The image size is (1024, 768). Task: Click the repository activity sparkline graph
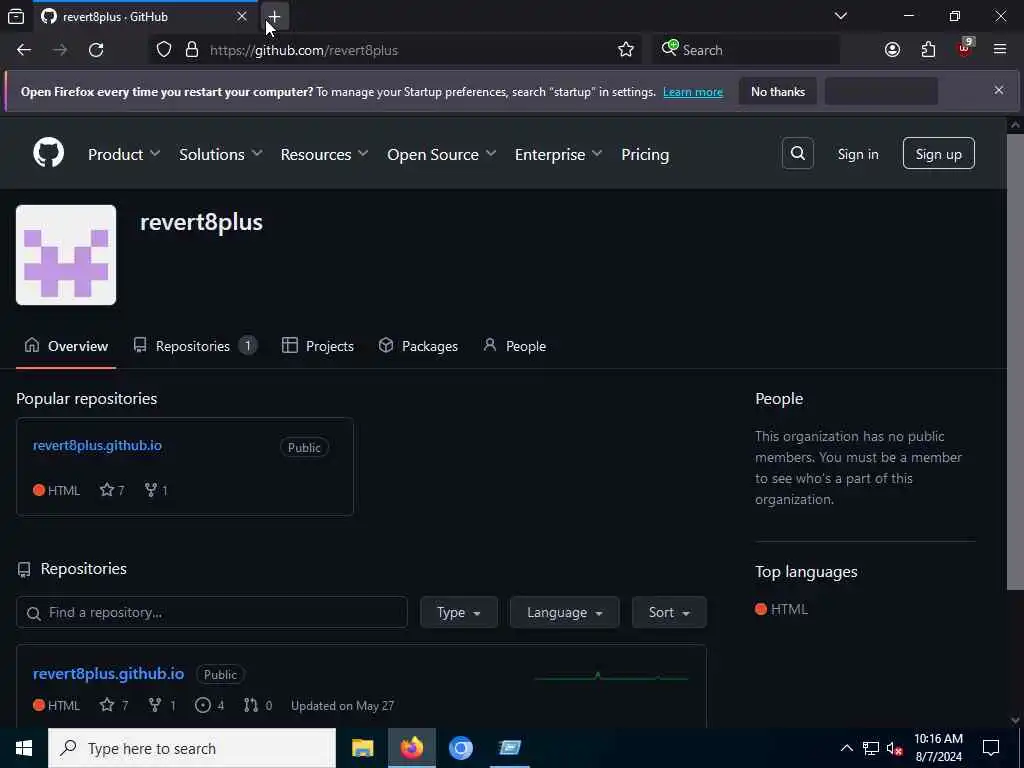tap(611, 677)
